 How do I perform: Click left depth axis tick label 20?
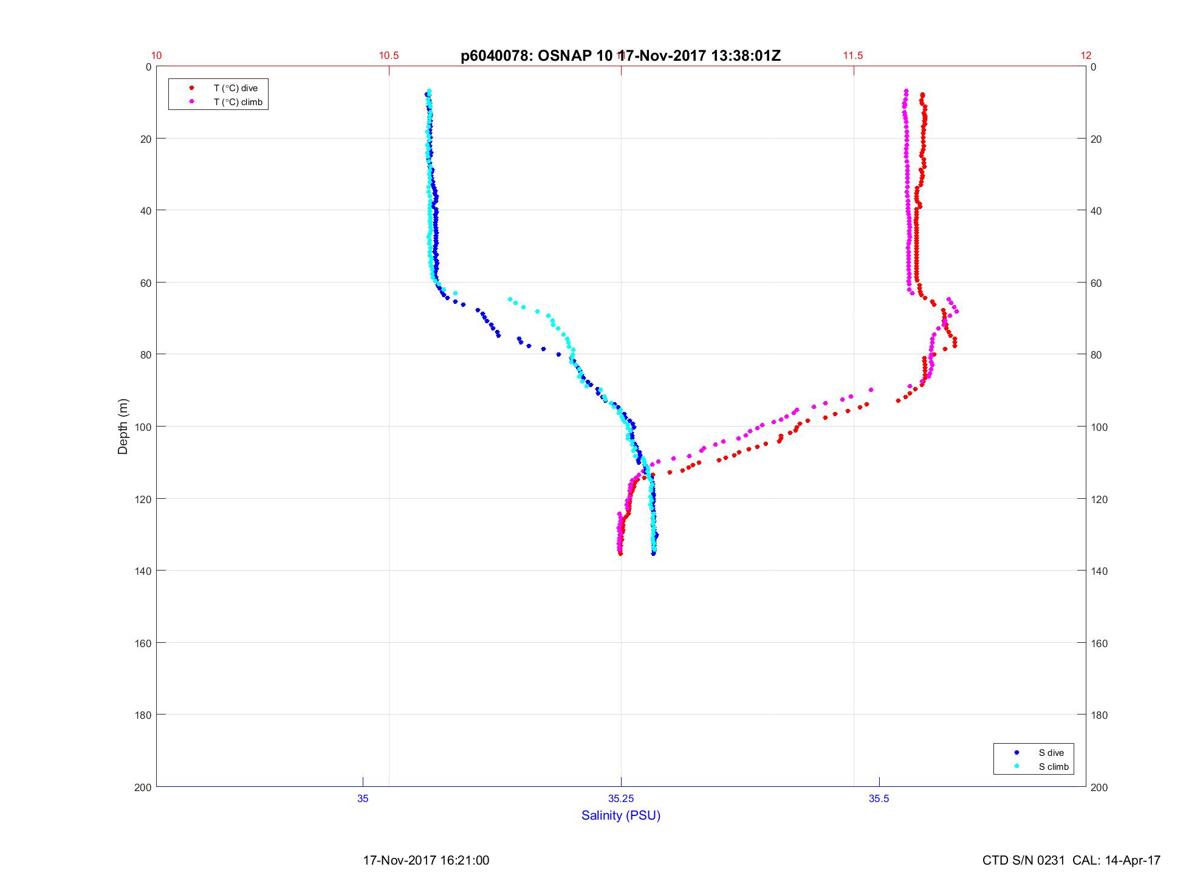145,139
